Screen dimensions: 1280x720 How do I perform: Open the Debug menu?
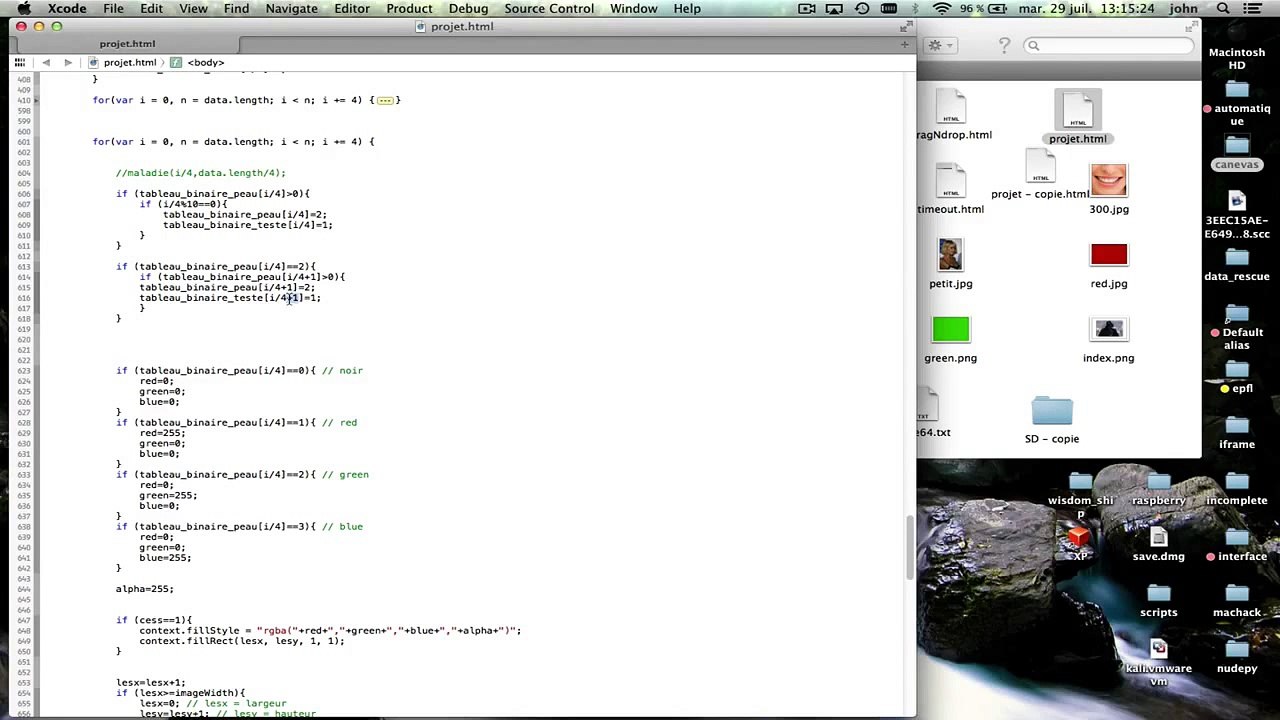click(x=468, y=9)
